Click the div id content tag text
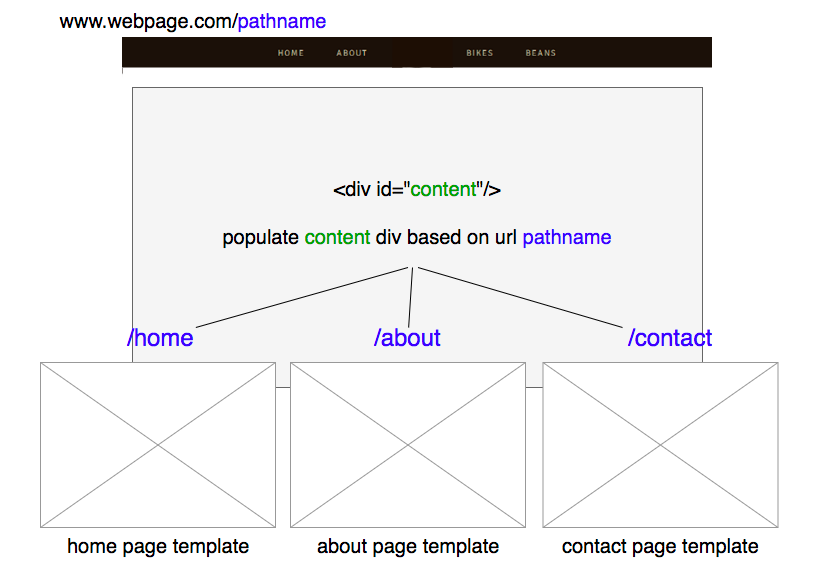Viewport: 824px width, 579px height. pos(417,190)
